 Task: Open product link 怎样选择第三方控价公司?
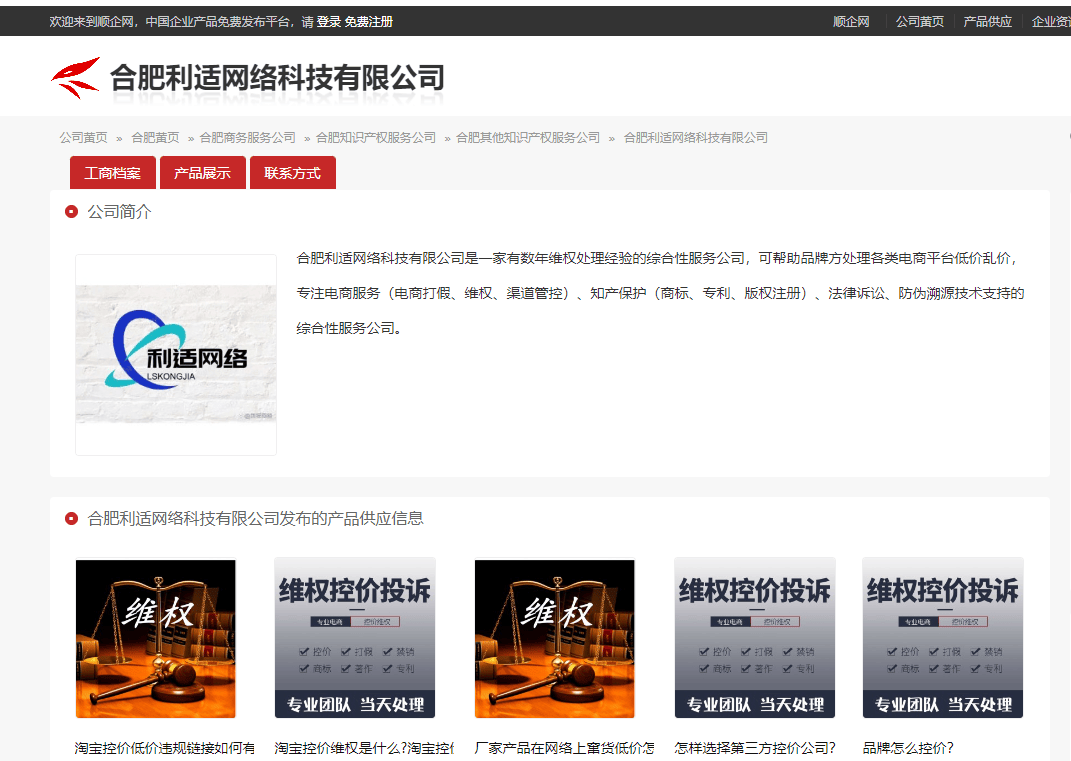click(755, 748)
